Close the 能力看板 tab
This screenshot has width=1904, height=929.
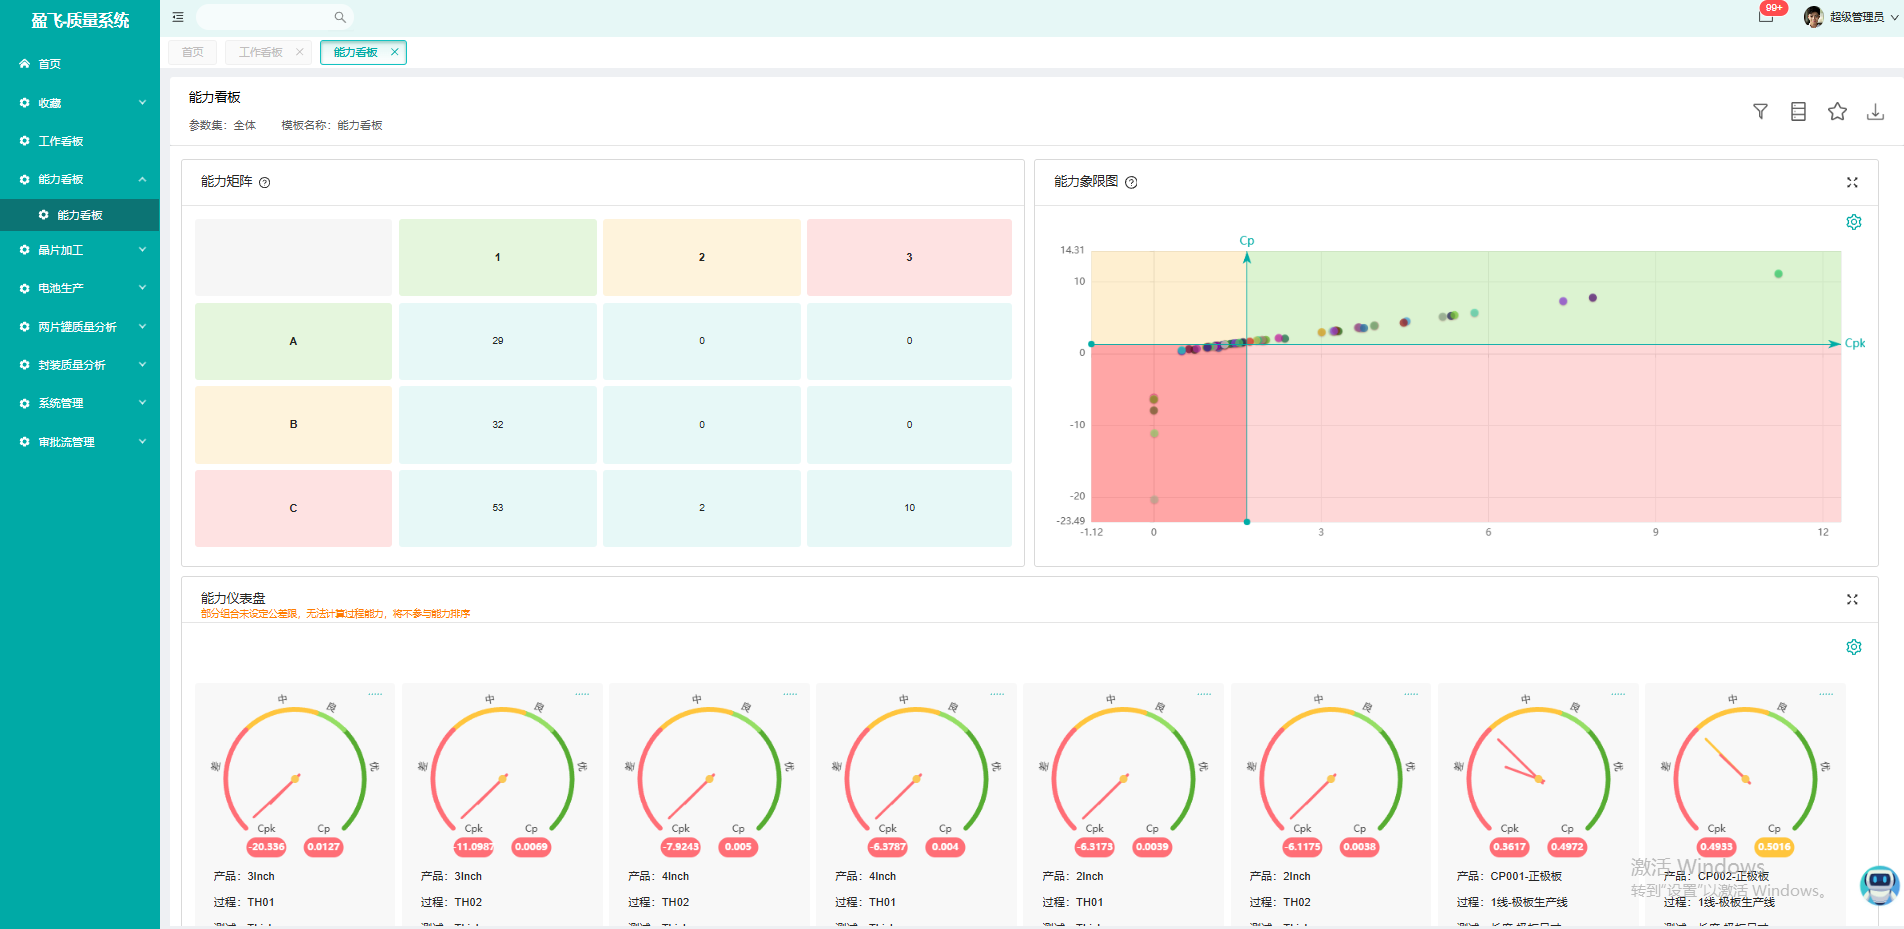coord(395,52)
